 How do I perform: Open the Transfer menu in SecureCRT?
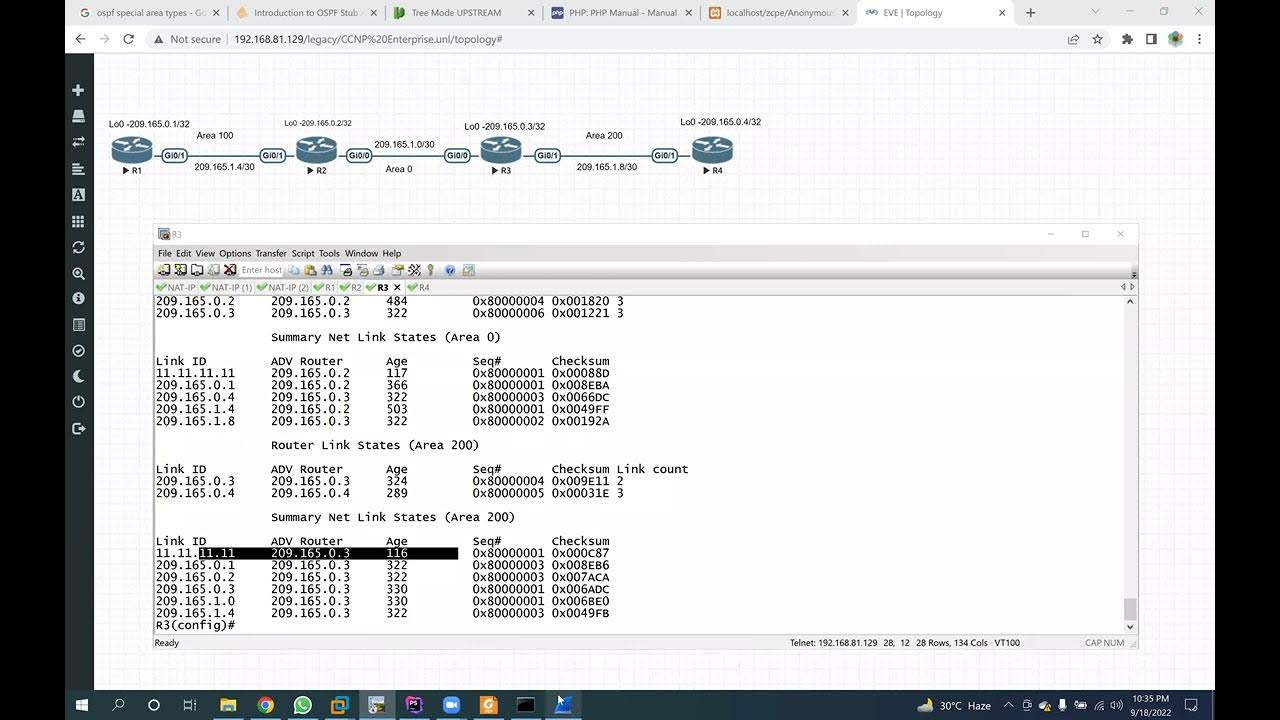point(271,254)
